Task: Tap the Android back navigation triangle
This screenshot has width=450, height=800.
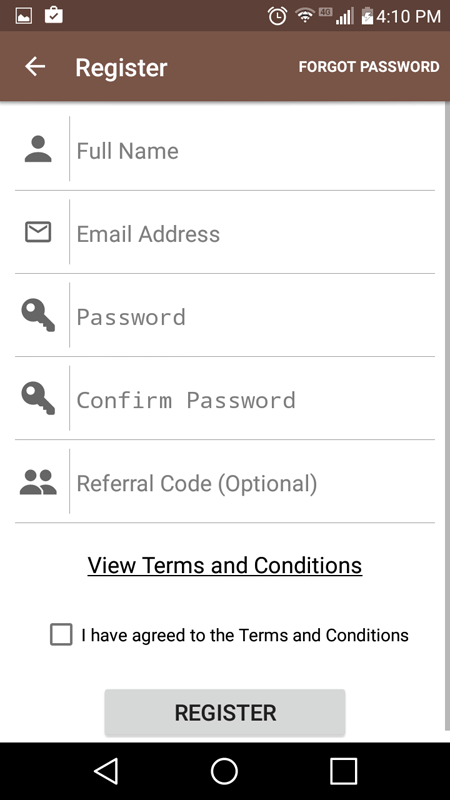Action: point(107,770)
